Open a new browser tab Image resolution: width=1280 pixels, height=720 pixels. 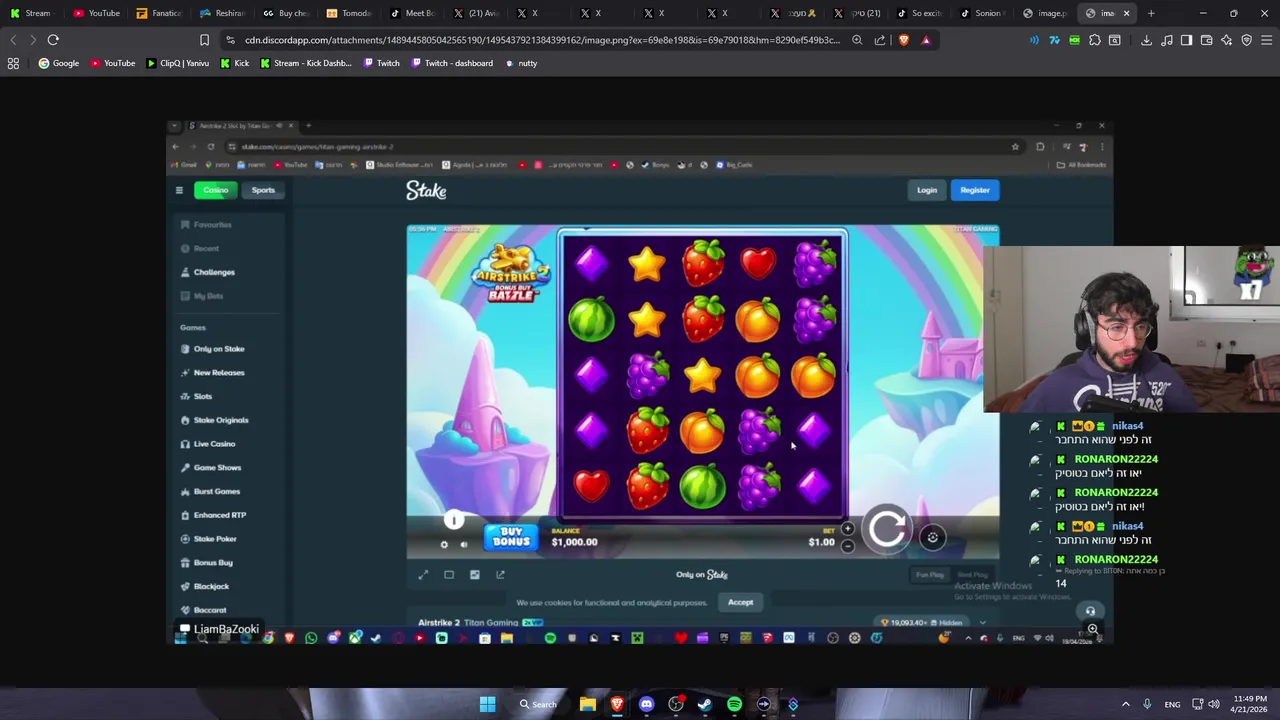pyautogui.click(x=1151, y=13)
